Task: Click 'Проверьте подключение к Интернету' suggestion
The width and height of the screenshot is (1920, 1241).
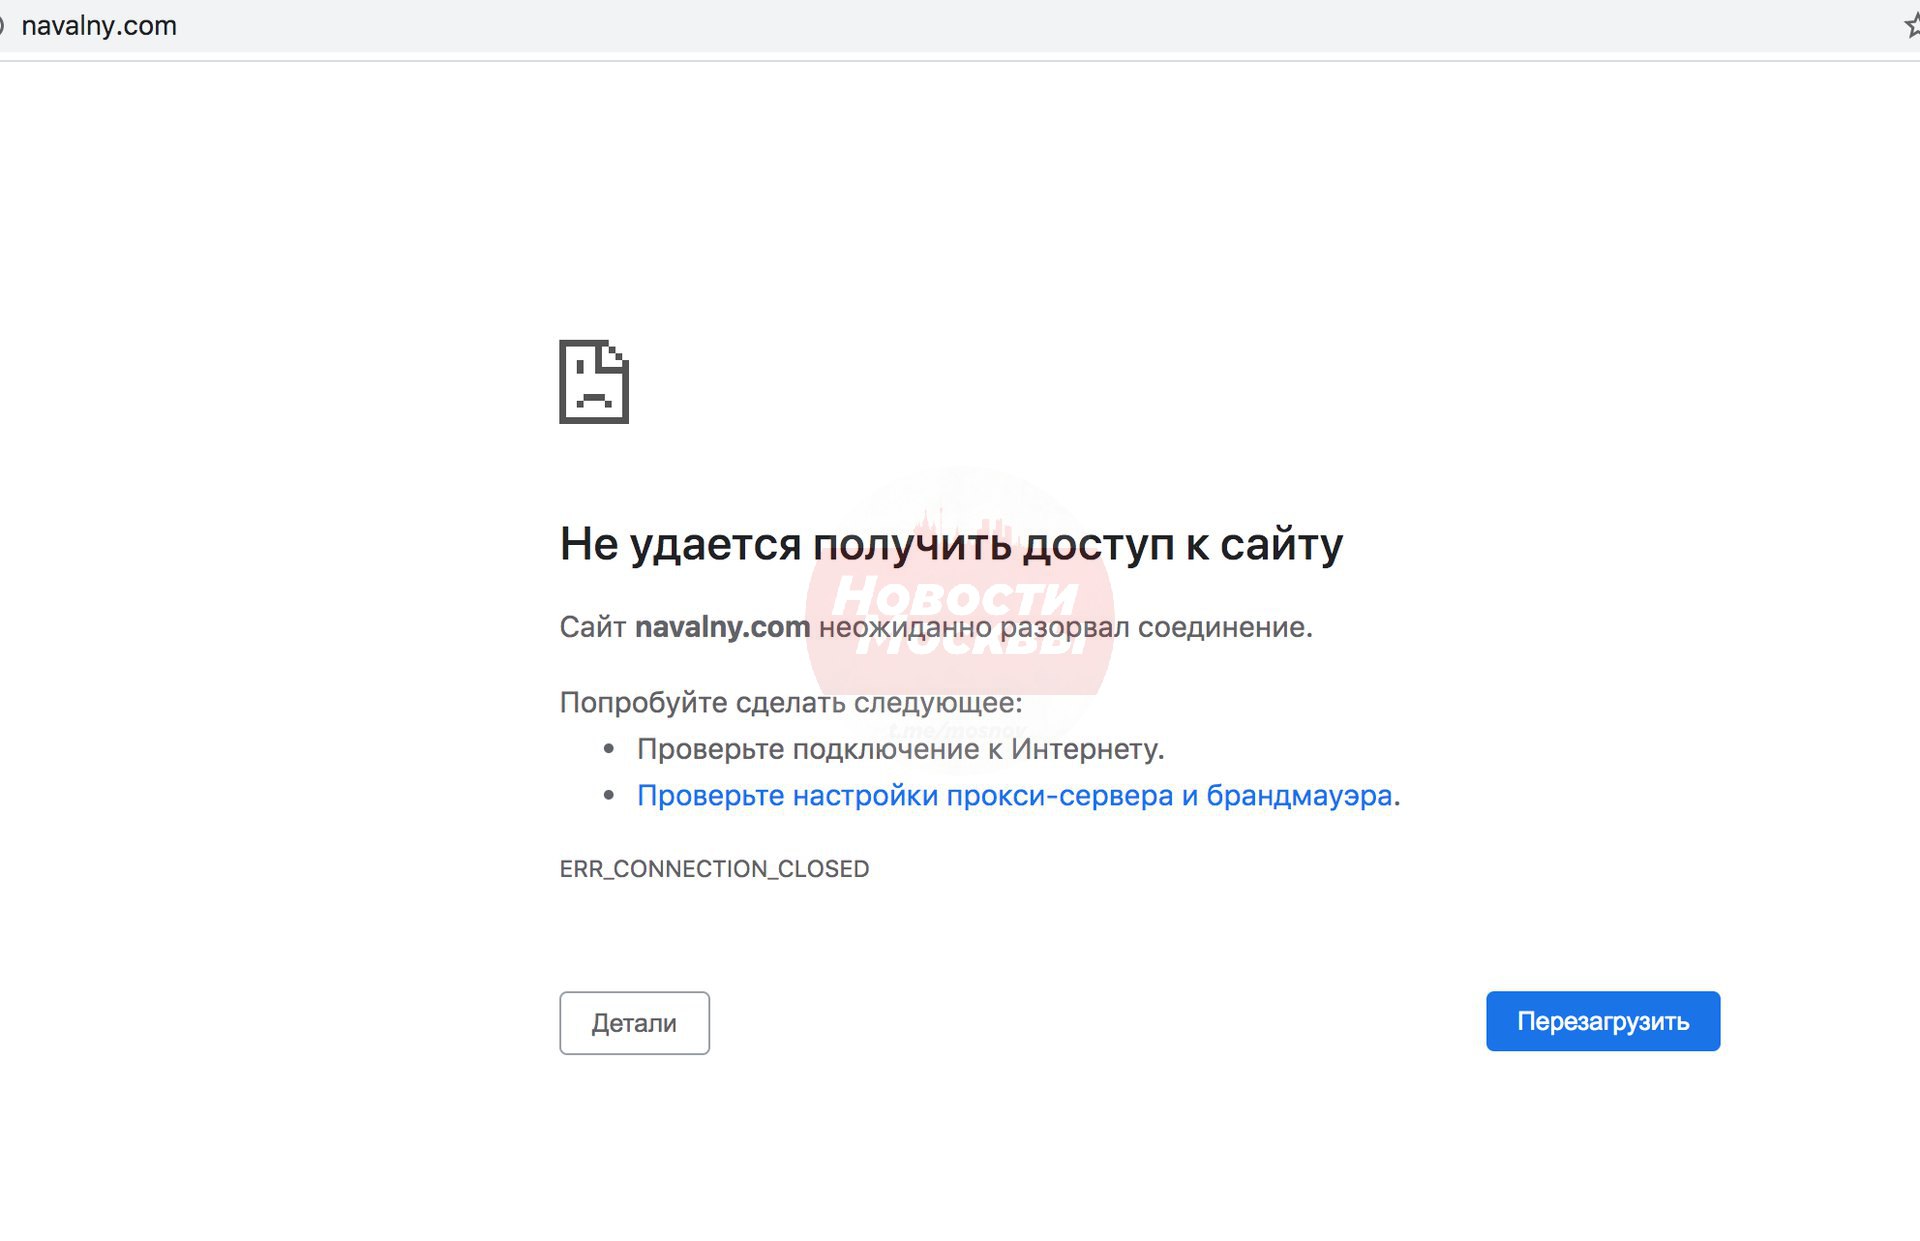Action: click(900, 749)
